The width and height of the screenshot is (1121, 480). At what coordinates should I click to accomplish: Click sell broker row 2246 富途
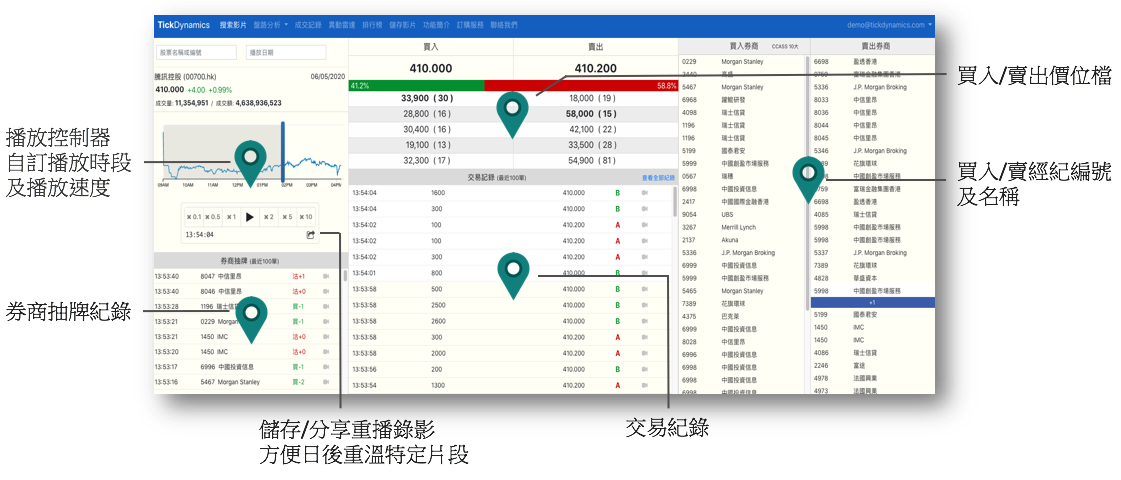pos(872,365)
